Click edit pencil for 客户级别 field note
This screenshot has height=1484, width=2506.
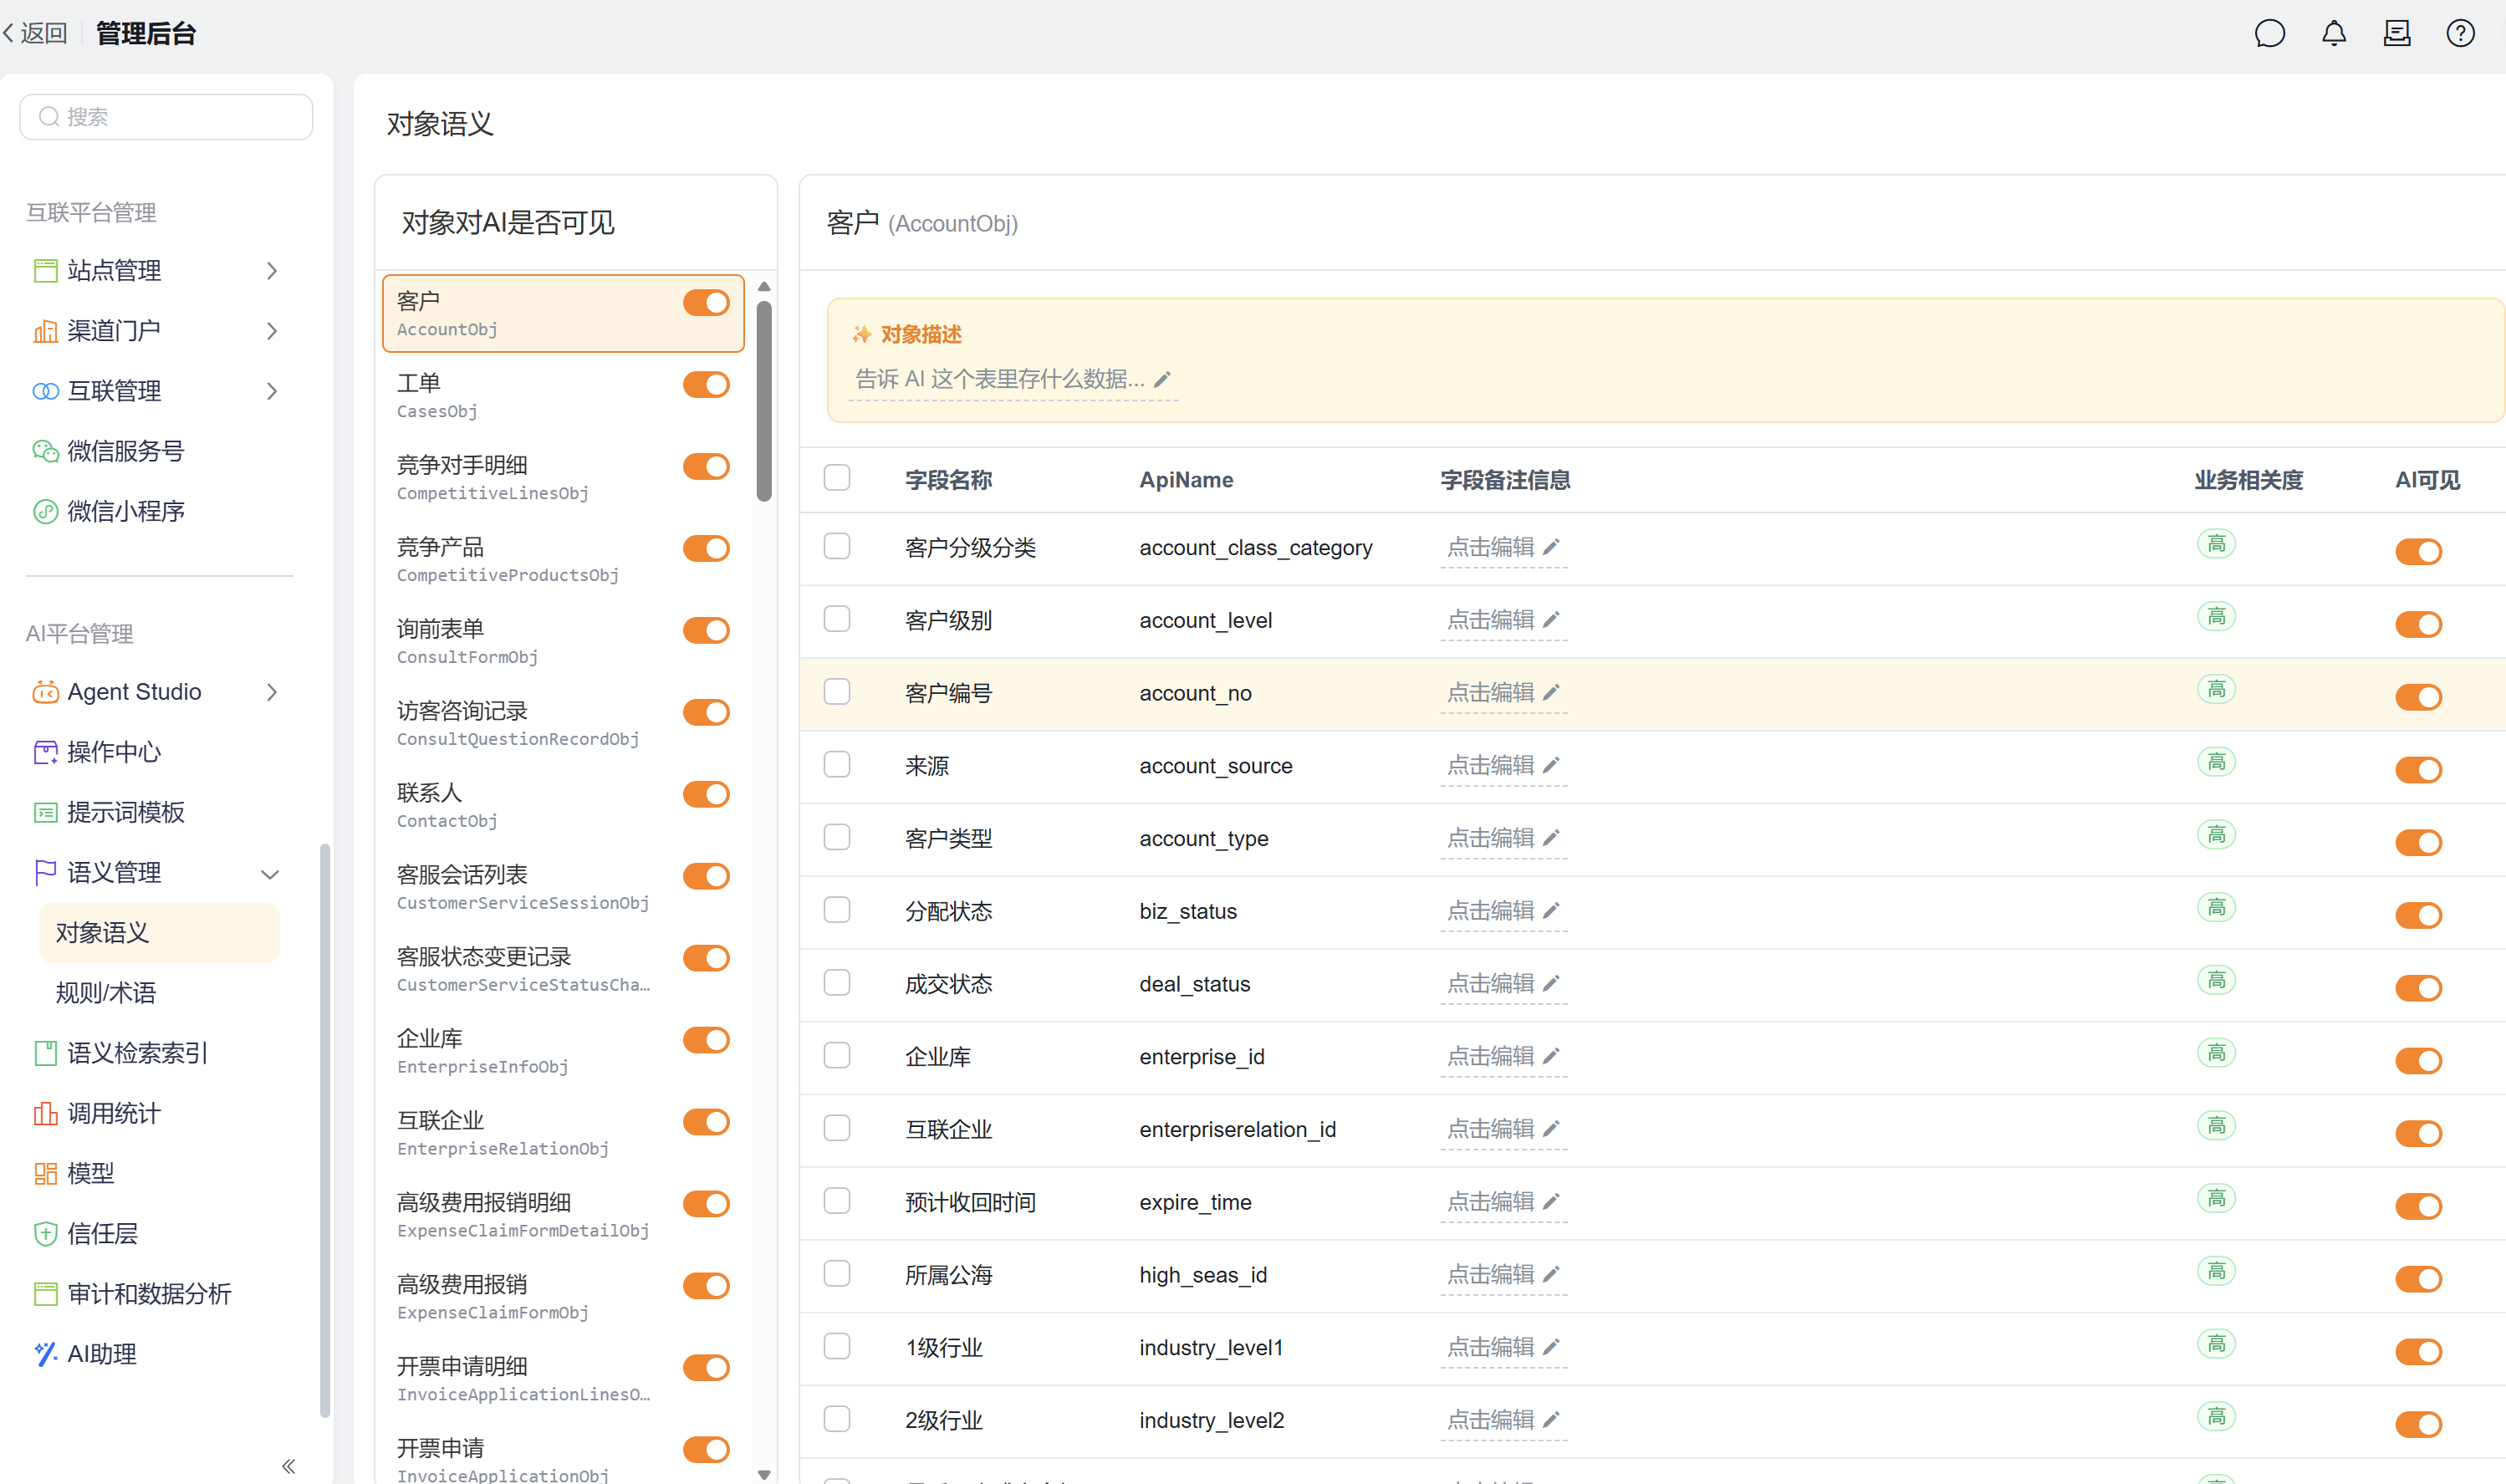1551,620
